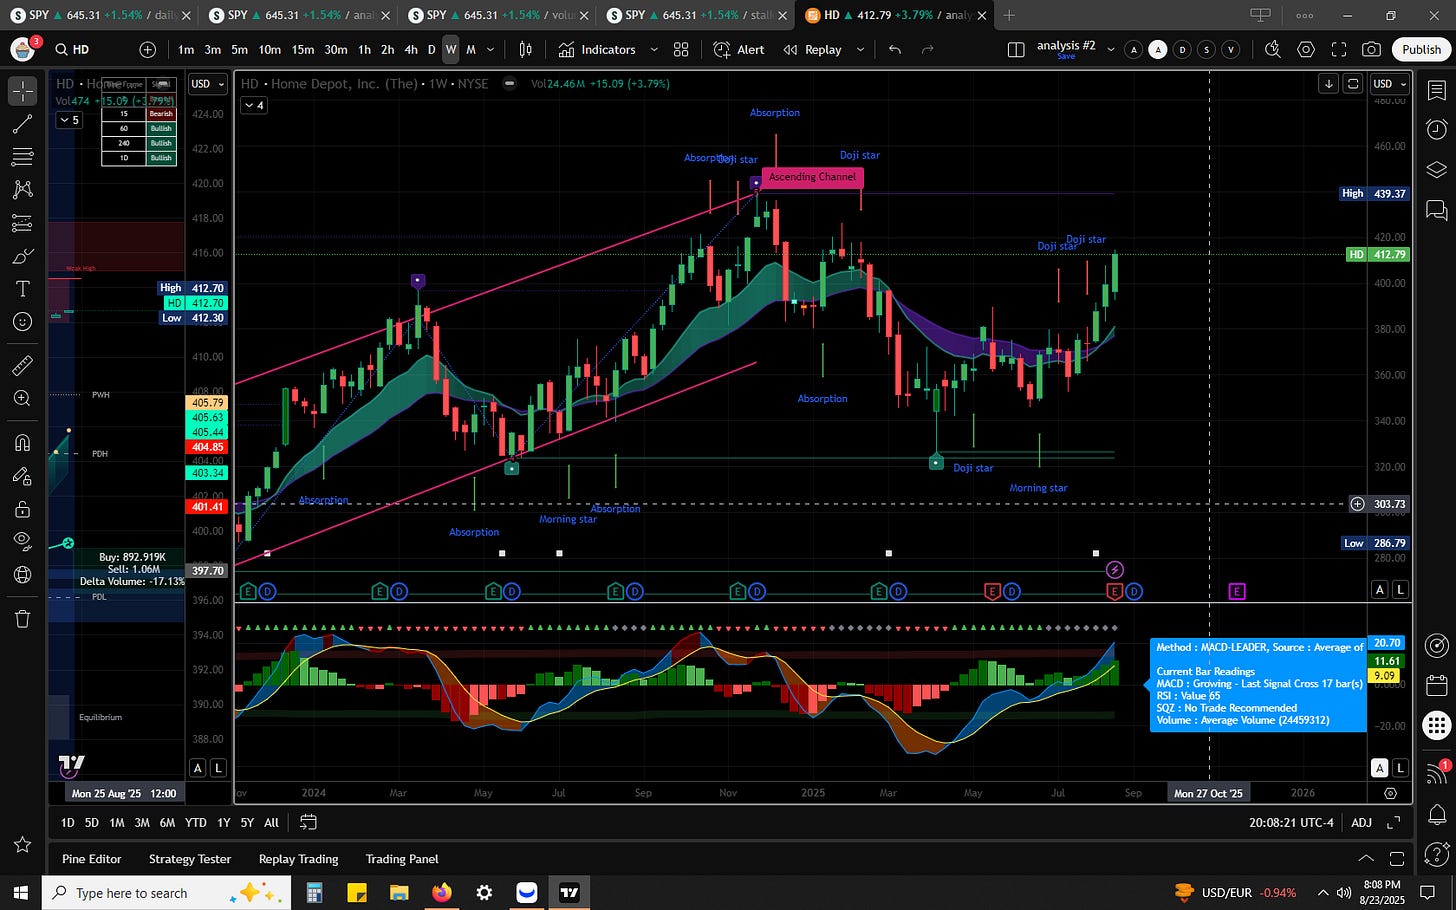Remove objects with the trash icon
The width and height of the screenshot is (1456, 910).
click(x=22, y=619)
